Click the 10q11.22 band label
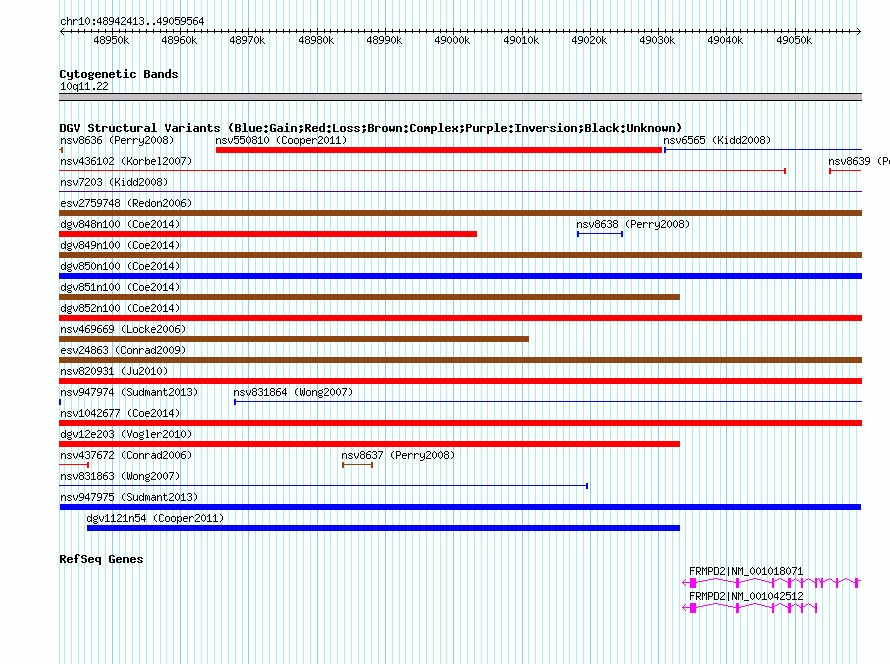The image size is (890, 664). (84, 86)
